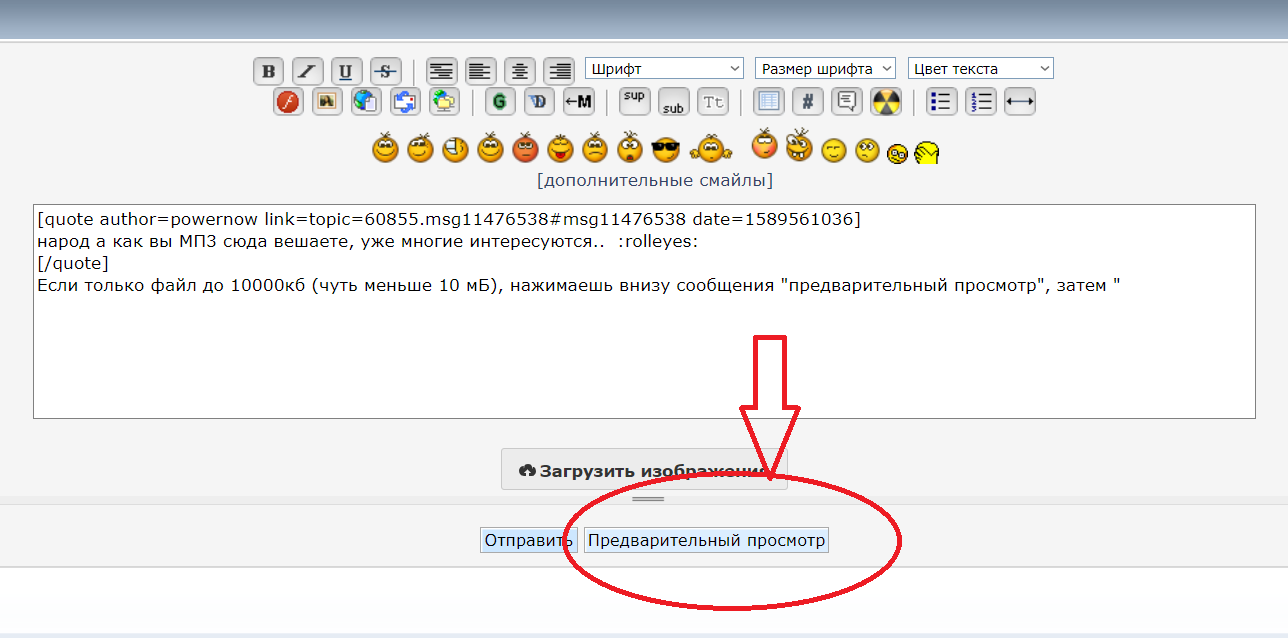1288x638 pixels.
Task: Insert the sad frowning smiley
Action: click(x=595, y=149)
